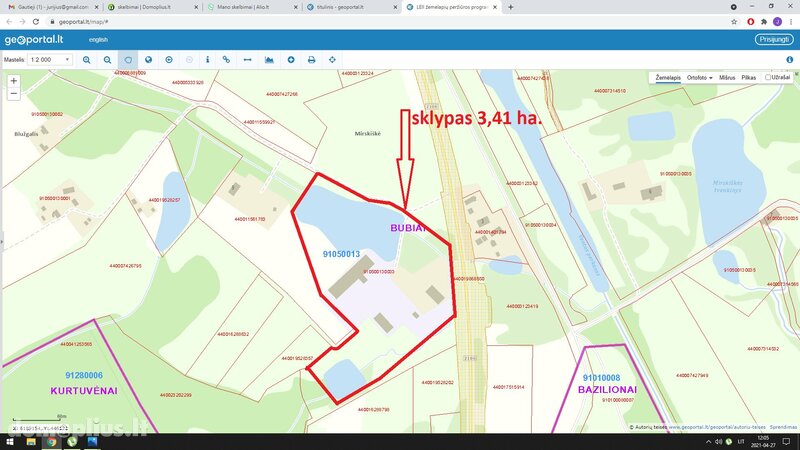Select the identify info tool icon
Viewport: 800px width, 450px height.
(x=208, y=60)
